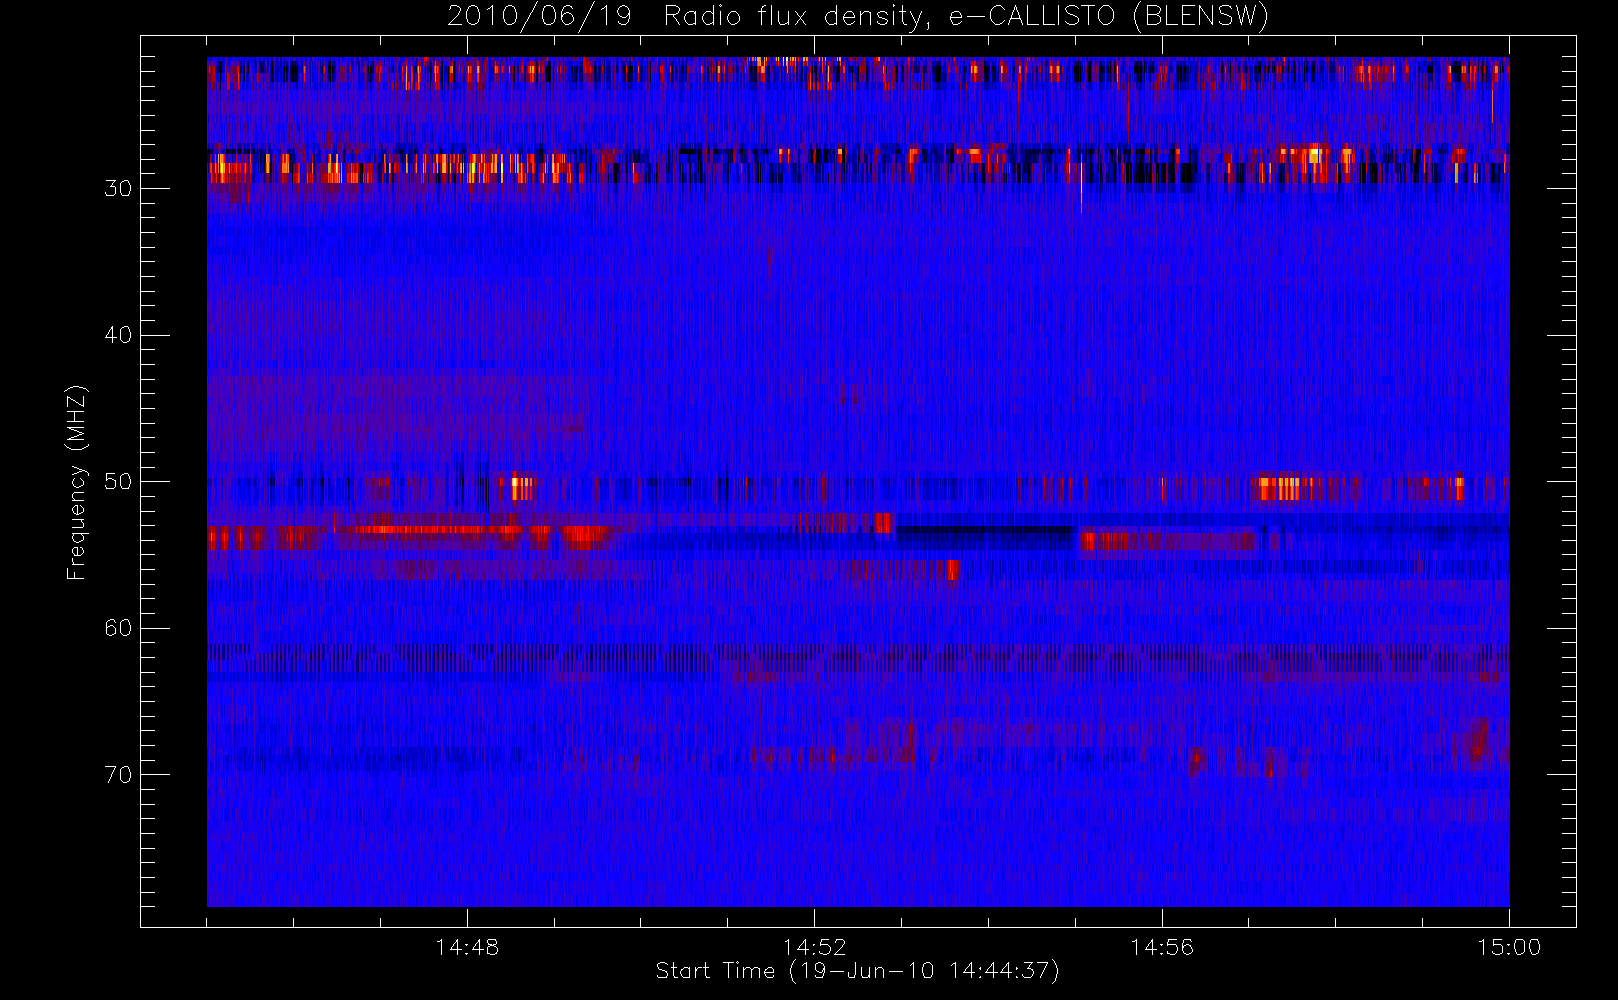Click the 'Start Time (19-Jun-10 14:44:37)' label
Viewport: 1618px width, 1000px height.
[x=857, y=971]
